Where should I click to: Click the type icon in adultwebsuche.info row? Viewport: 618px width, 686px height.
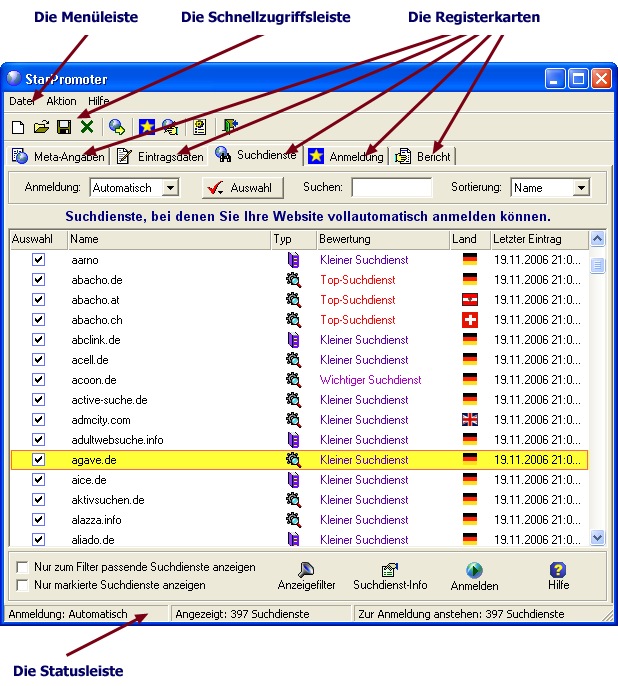click(293, 440)
